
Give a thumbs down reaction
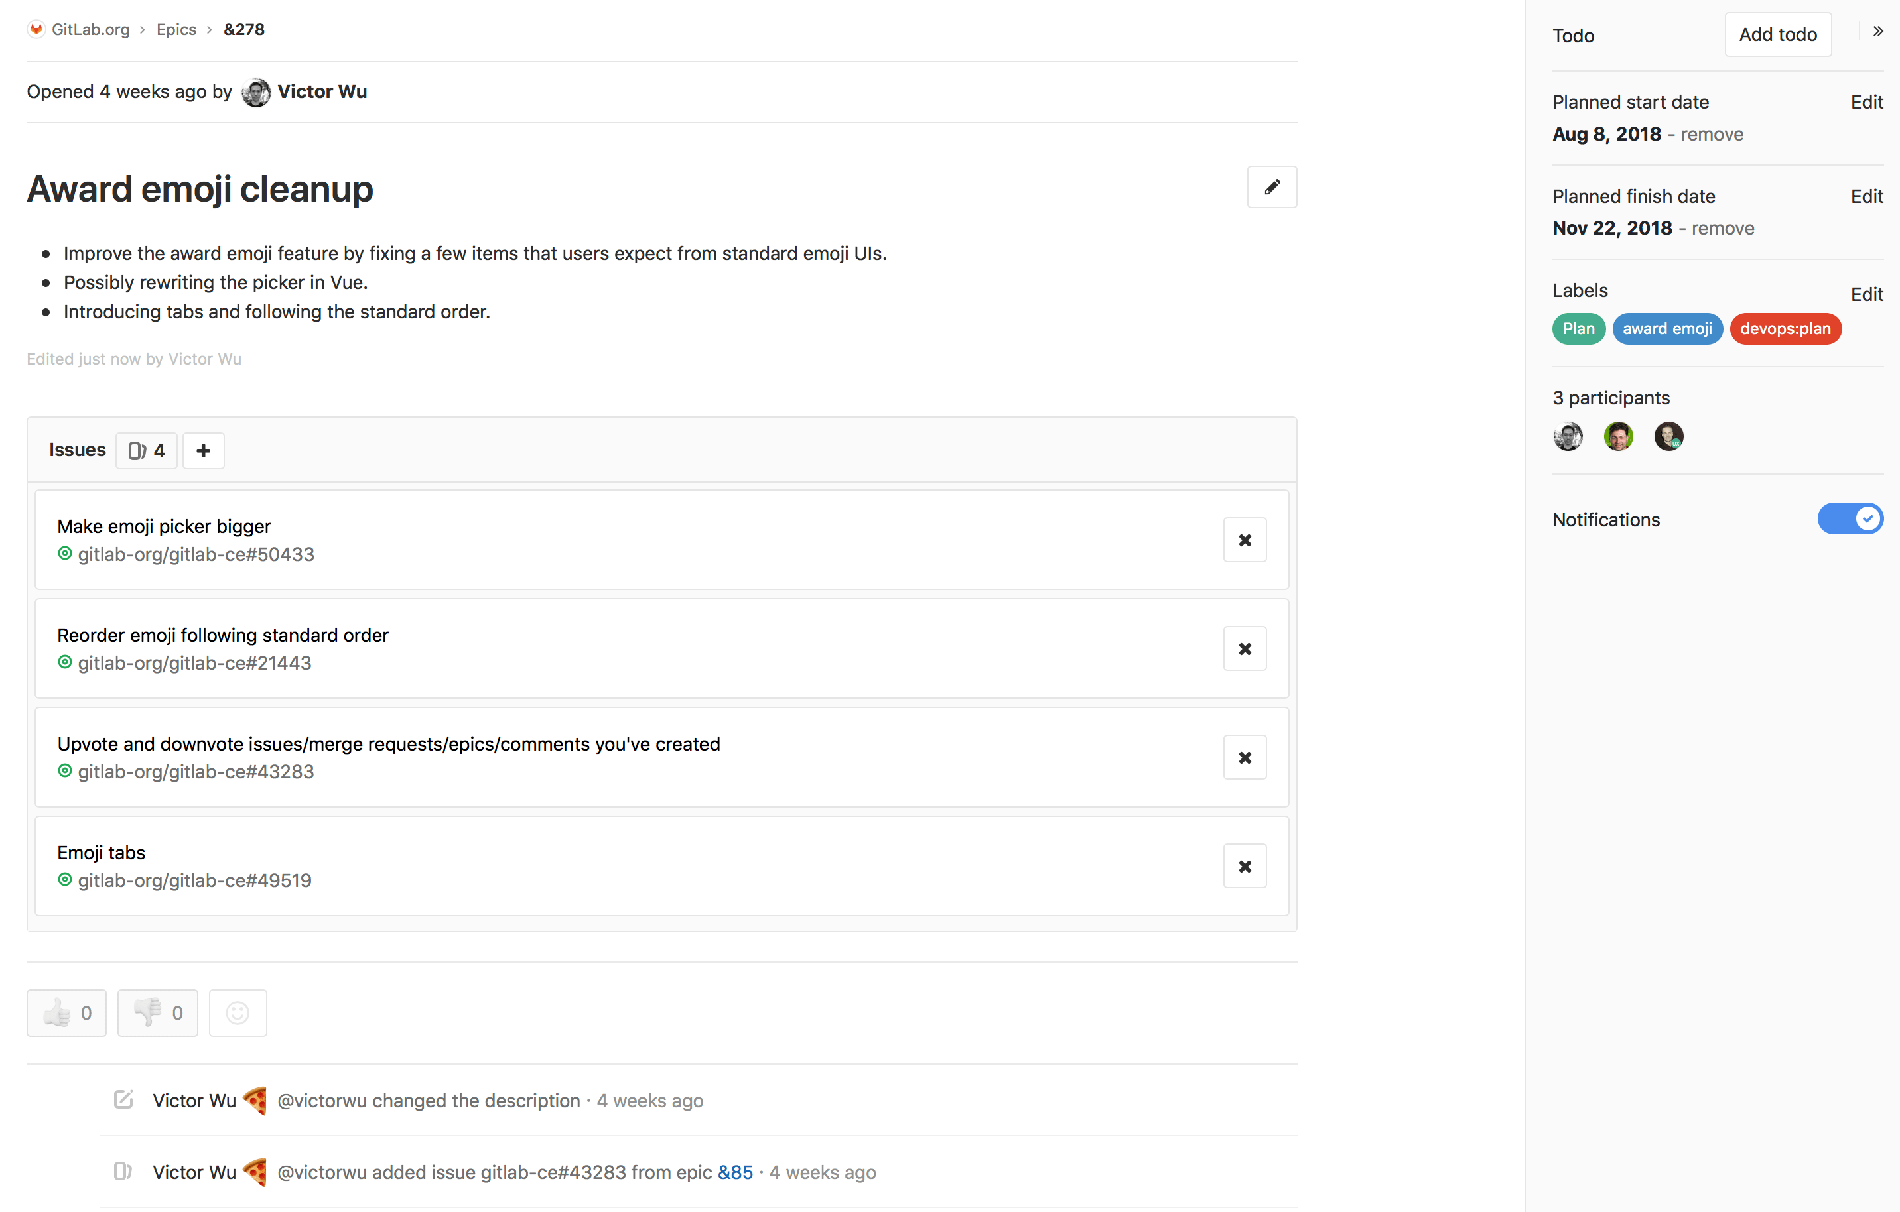[x=158, y=1013]
